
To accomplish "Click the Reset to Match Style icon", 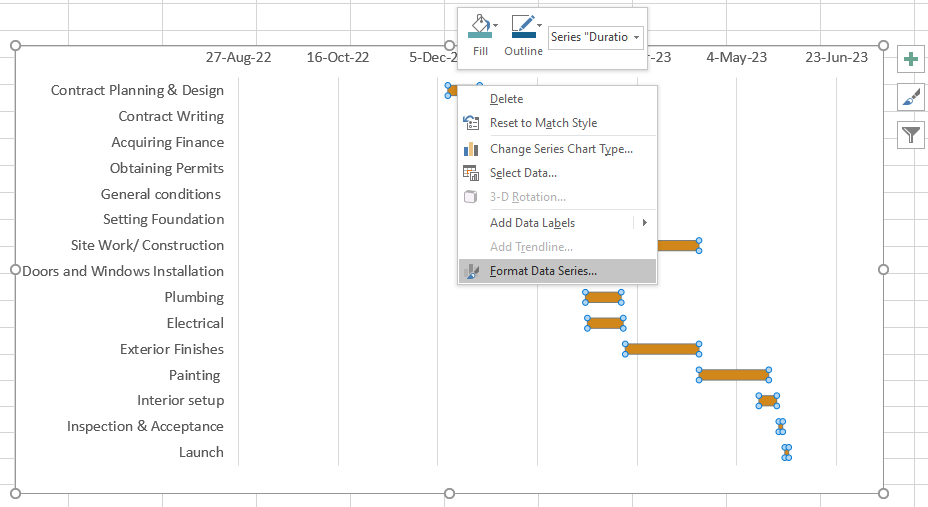I will click(x=471, y=123).
